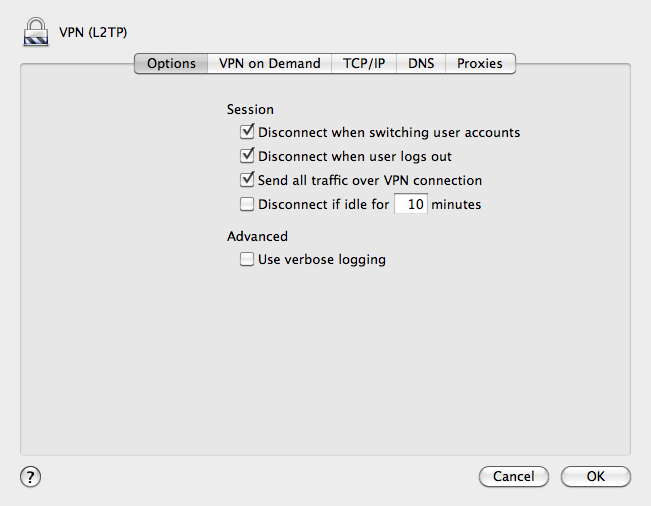Enable Disconnect if idle checkbox
This screenshot has width=651, height=506.
(x=247, y=204)
